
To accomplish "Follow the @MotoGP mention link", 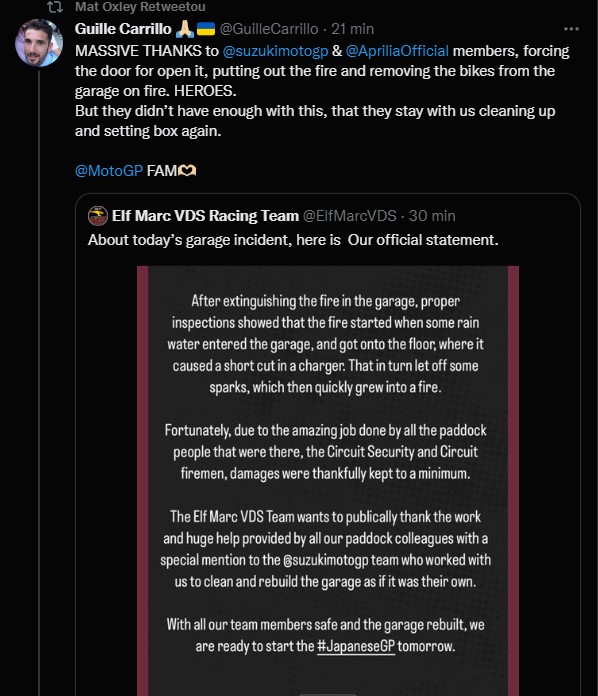I will click(109, 170).
